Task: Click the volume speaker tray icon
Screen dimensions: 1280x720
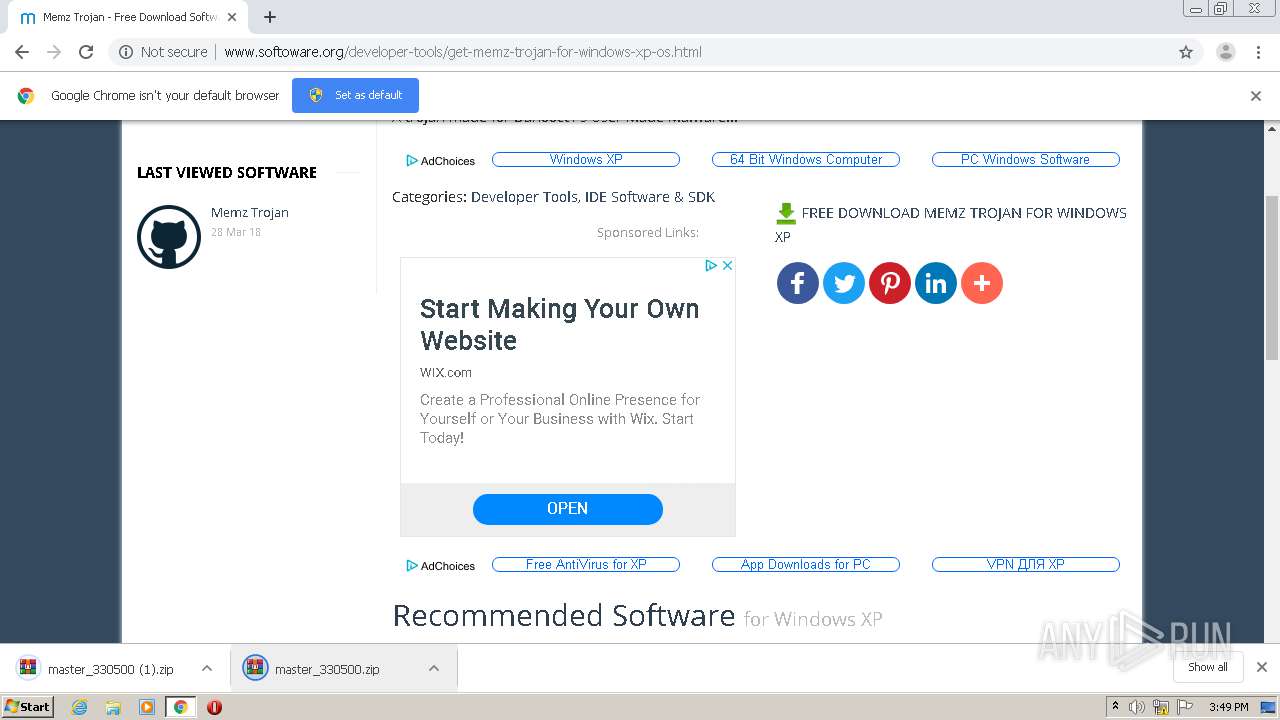Action: [1136, 707]
